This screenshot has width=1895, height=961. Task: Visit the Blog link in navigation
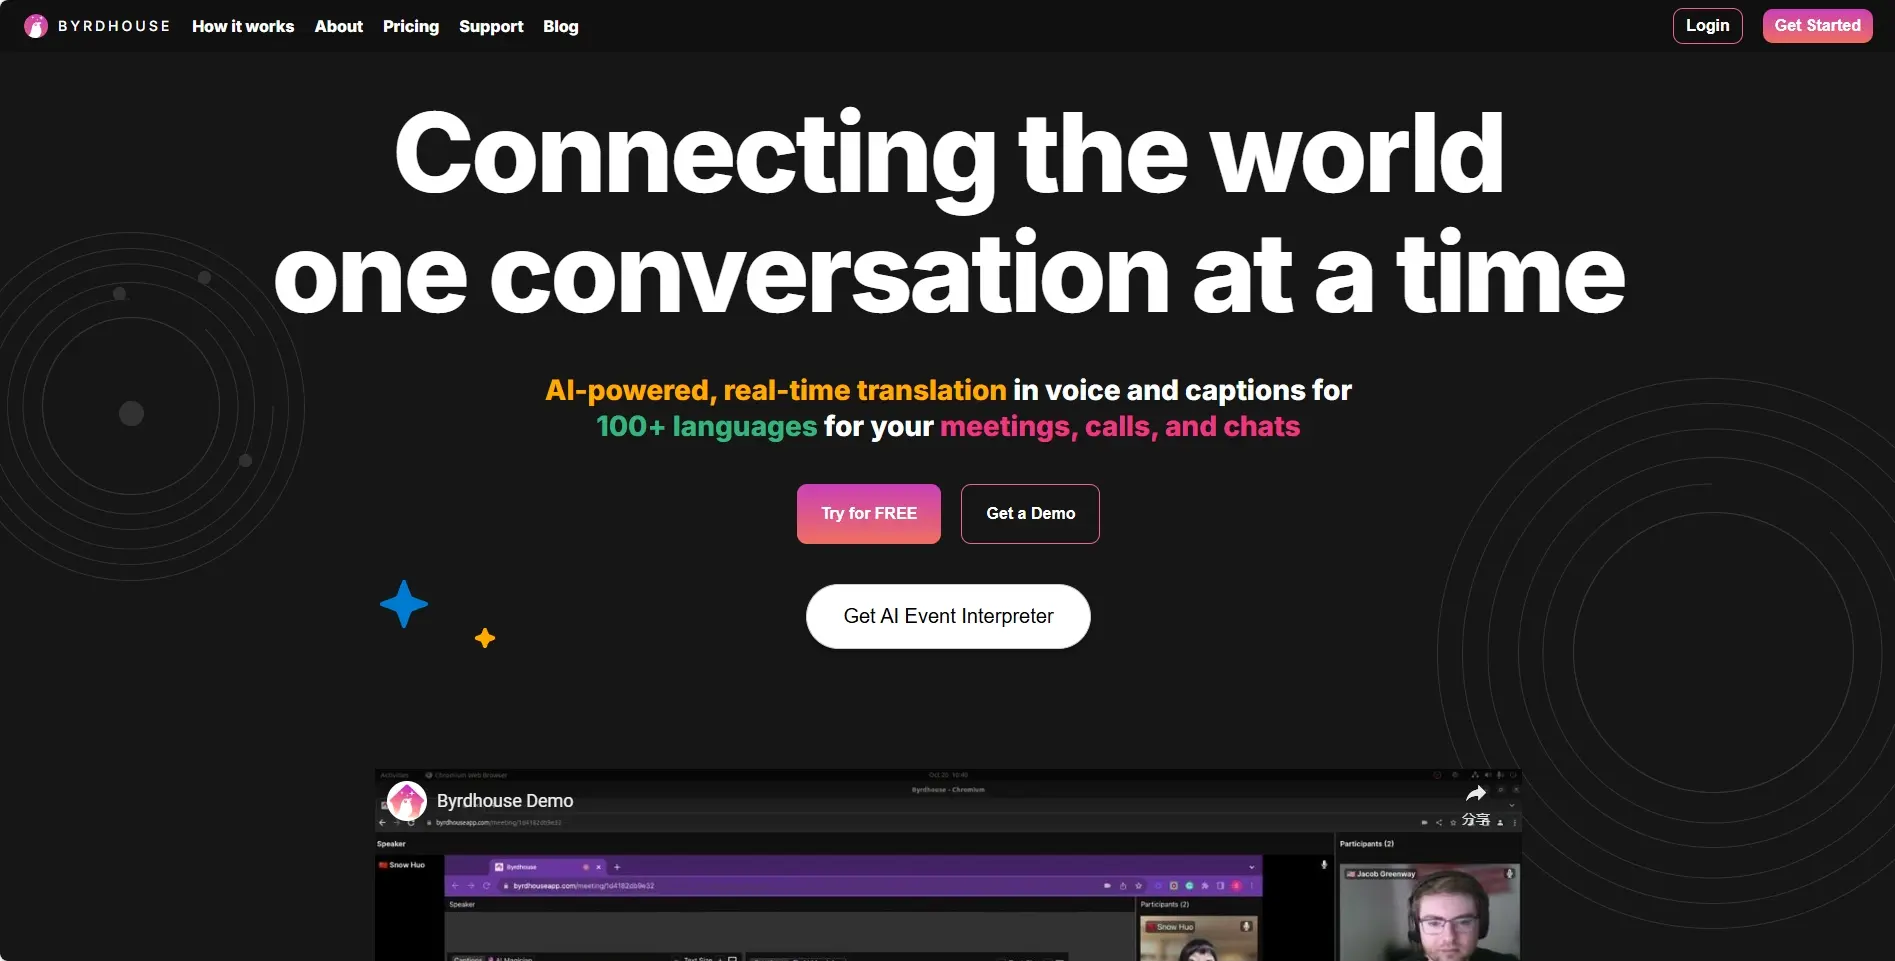tap(561, 26)
